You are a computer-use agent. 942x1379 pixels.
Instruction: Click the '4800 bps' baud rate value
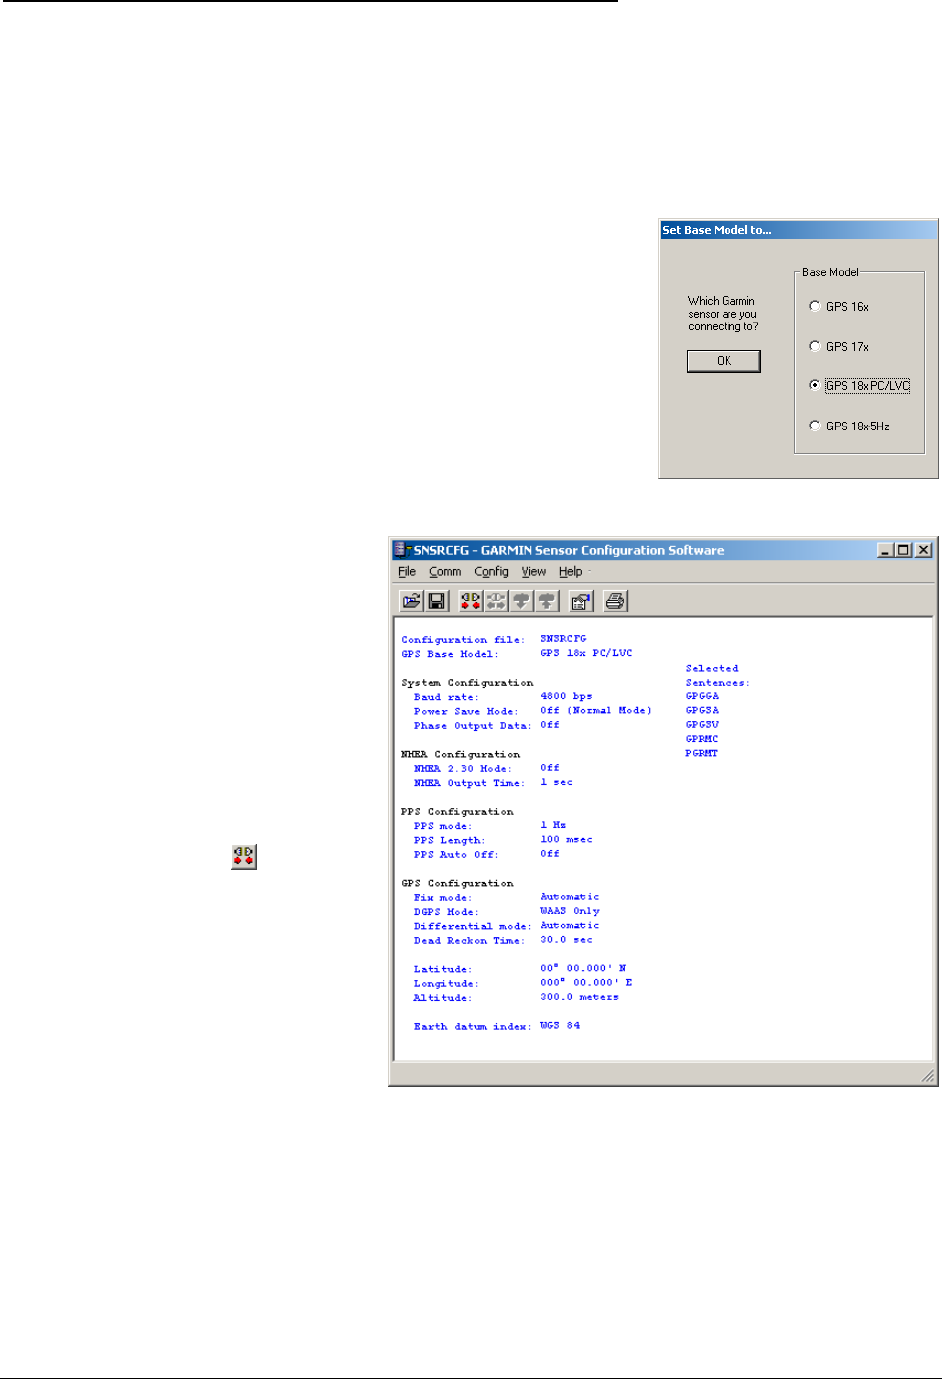click(566, 696)
